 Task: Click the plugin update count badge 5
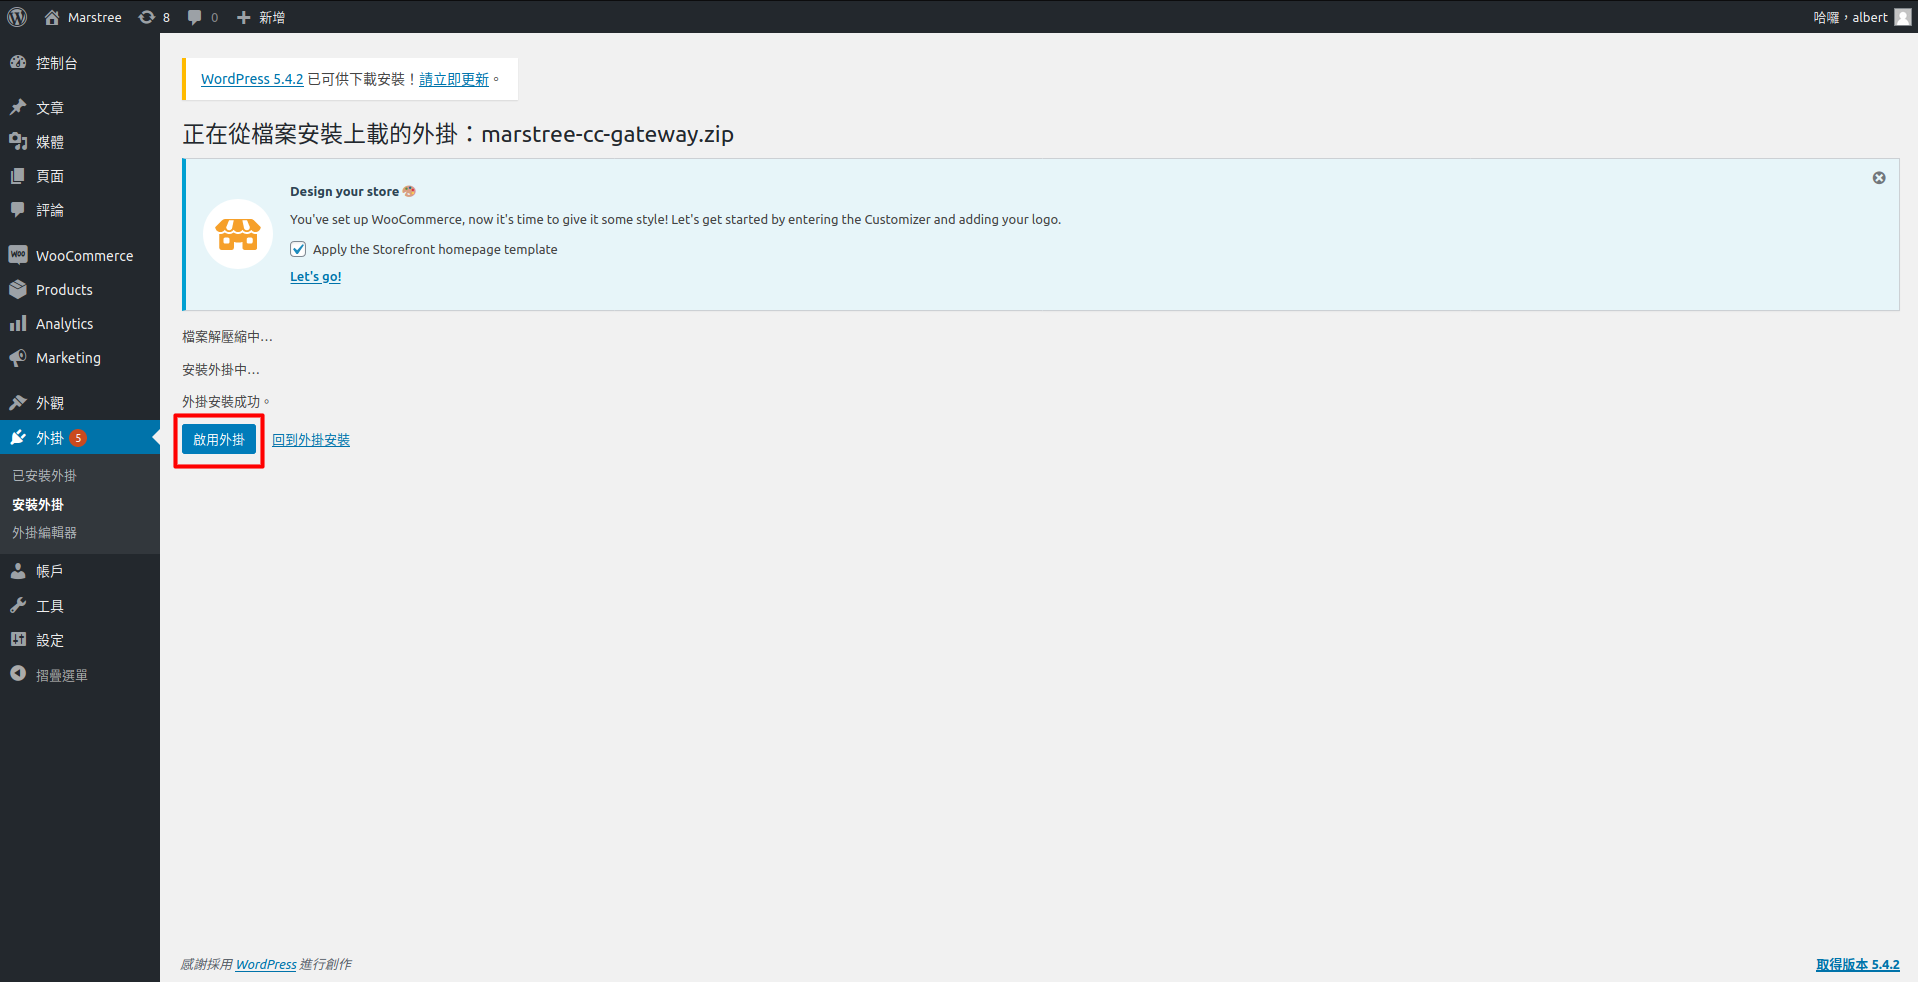78,438
